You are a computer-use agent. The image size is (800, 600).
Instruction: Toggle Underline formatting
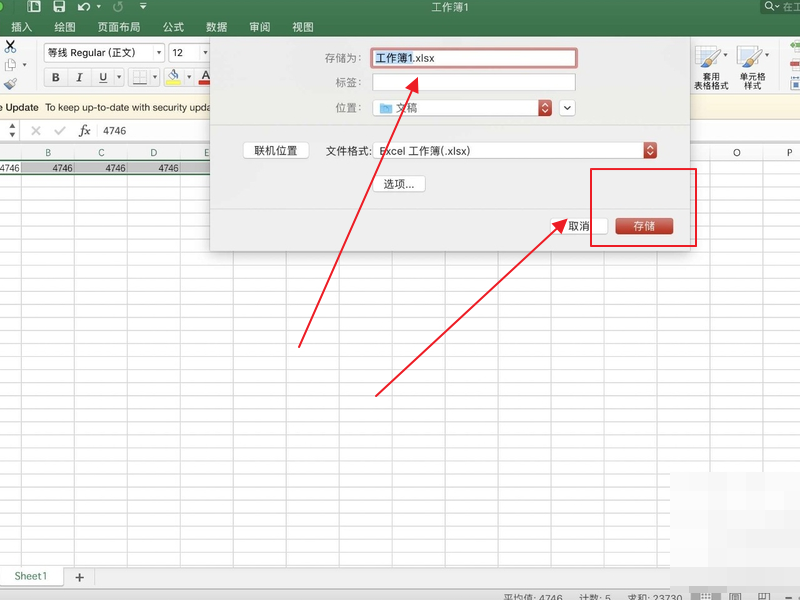tap(103, 78)
